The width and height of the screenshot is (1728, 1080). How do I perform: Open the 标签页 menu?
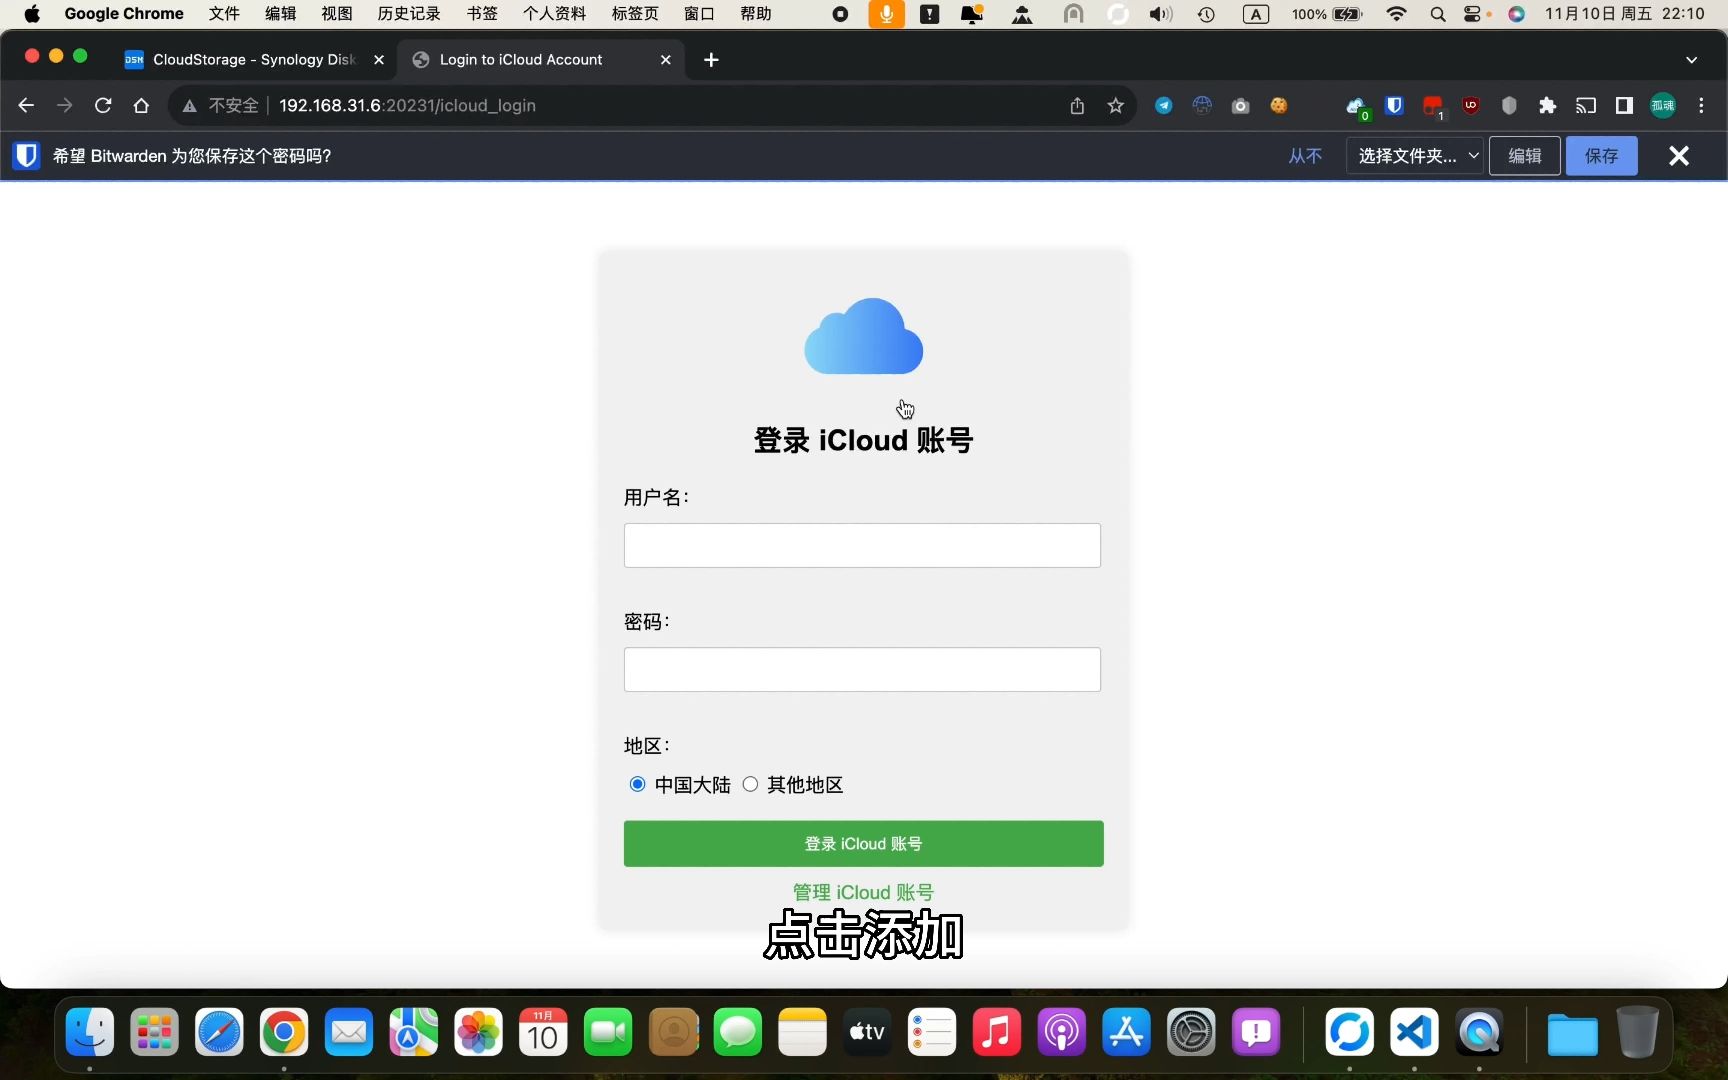(635, 14)
